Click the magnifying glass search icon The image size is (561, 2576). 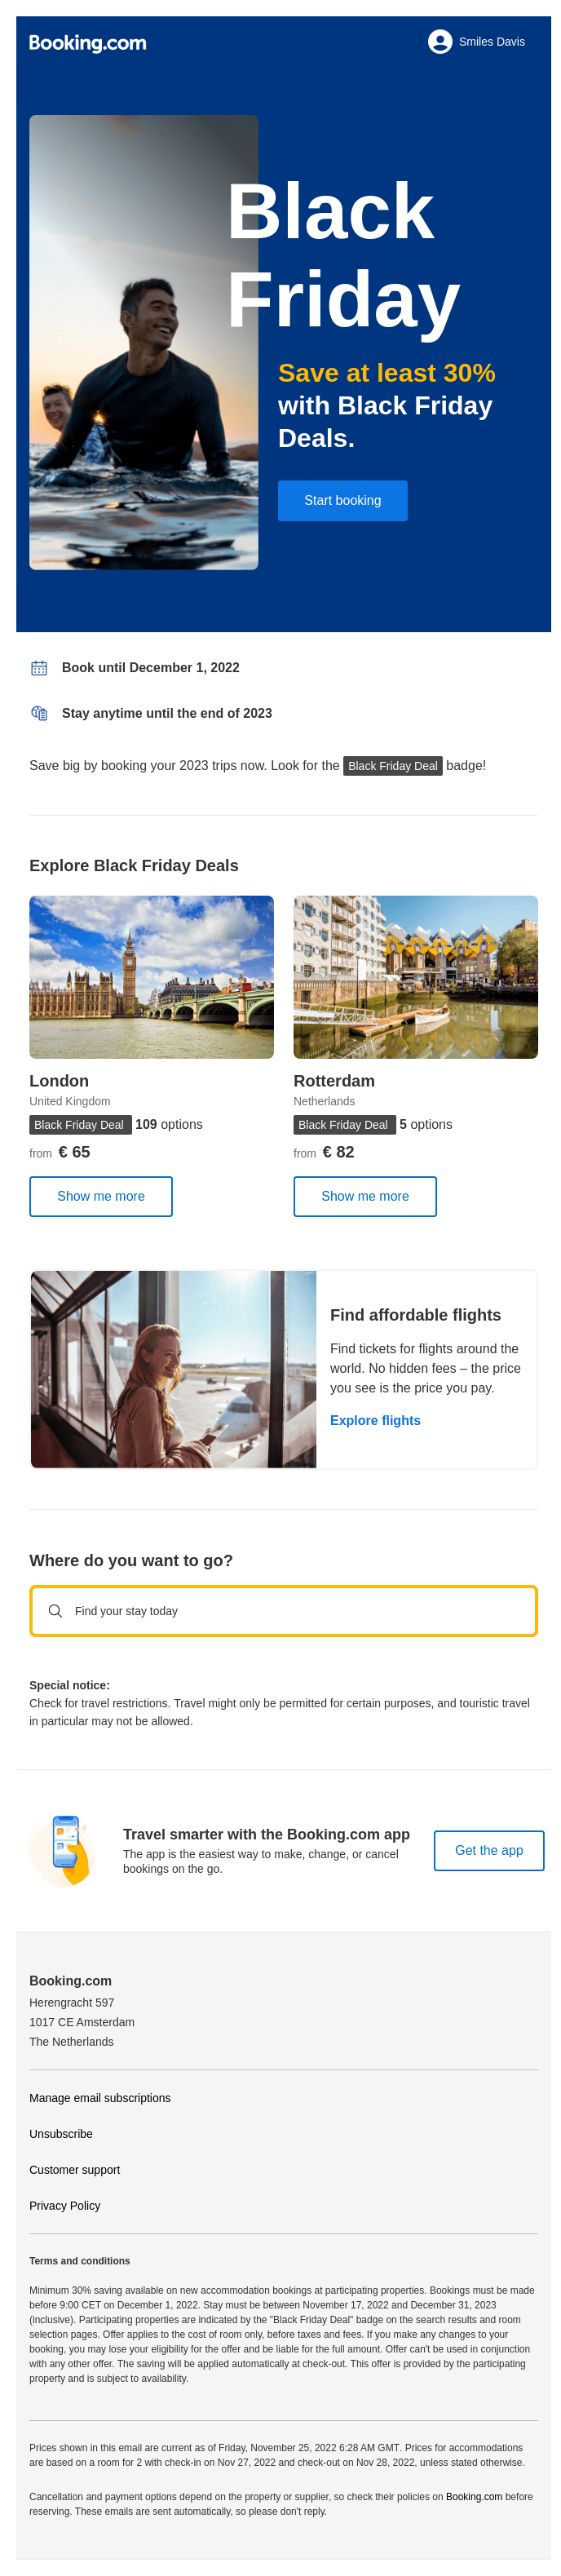pyautogui.click(x=55, y=1611)
